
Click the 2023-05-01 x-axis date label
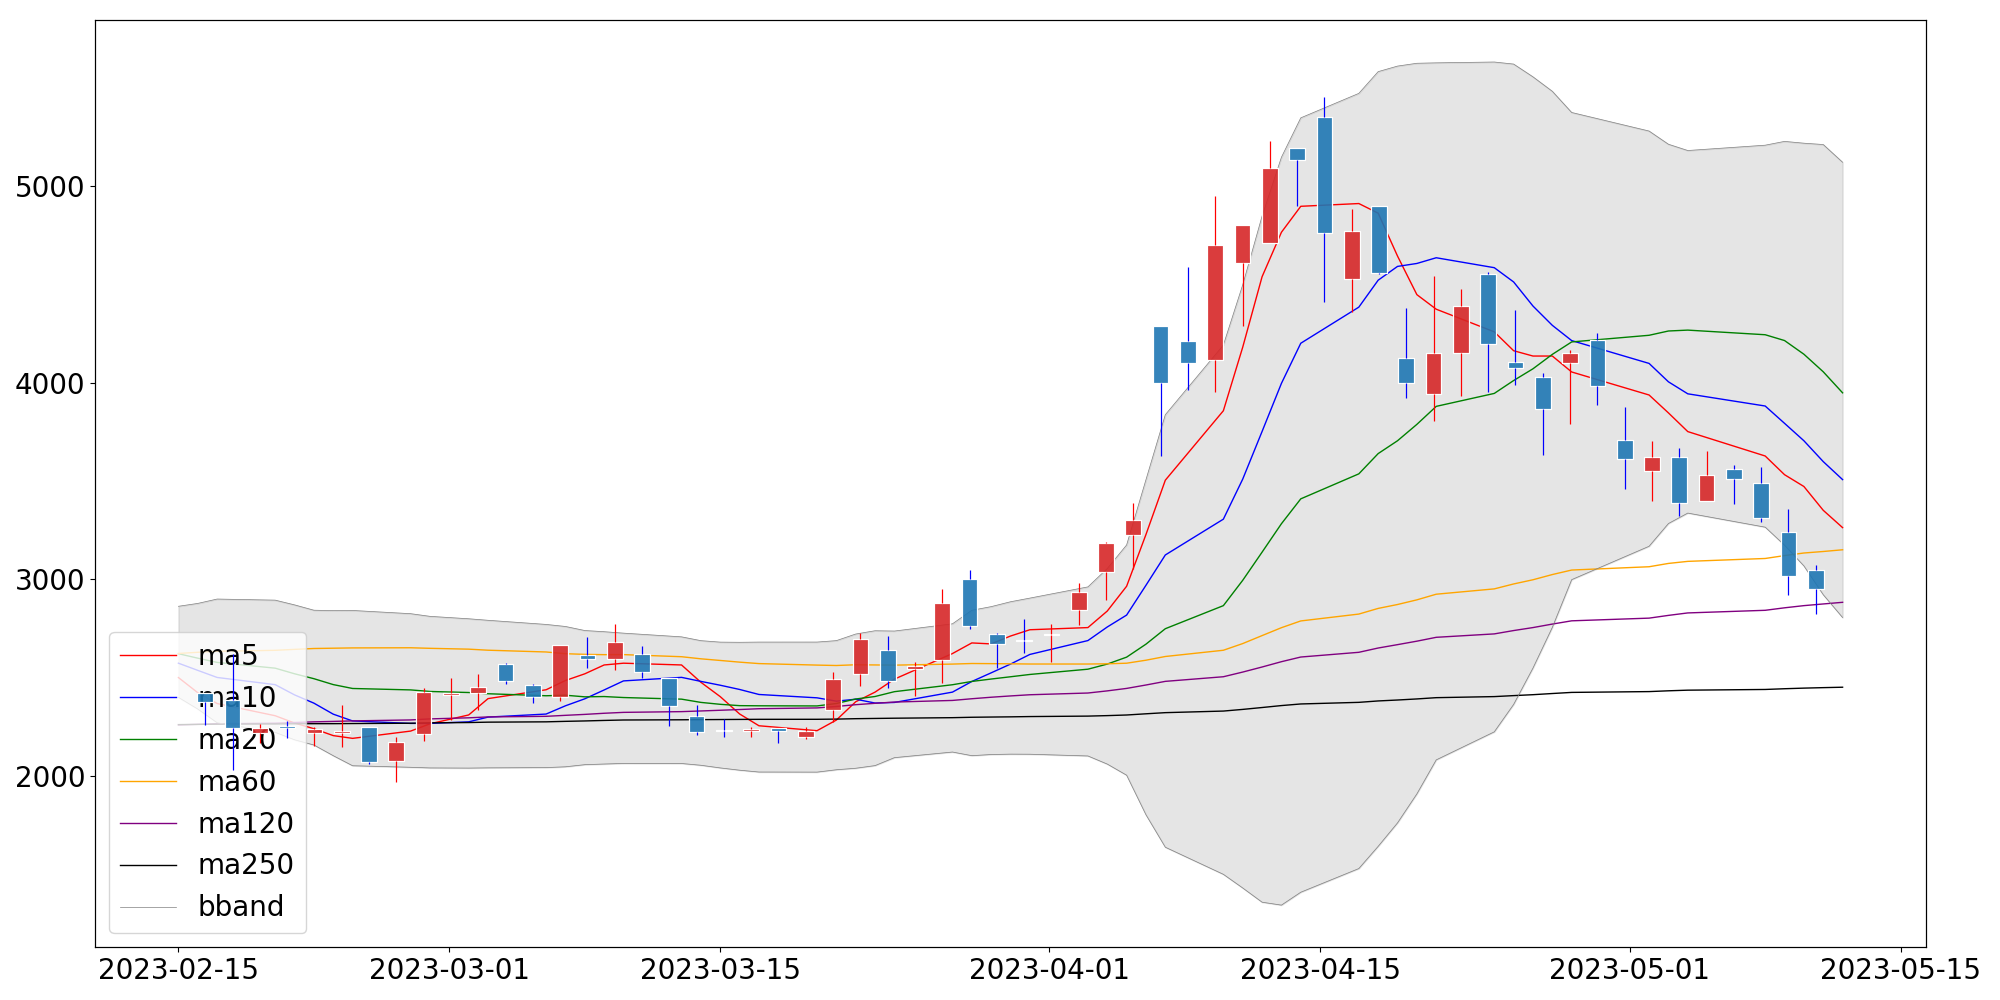point(1630,970)
